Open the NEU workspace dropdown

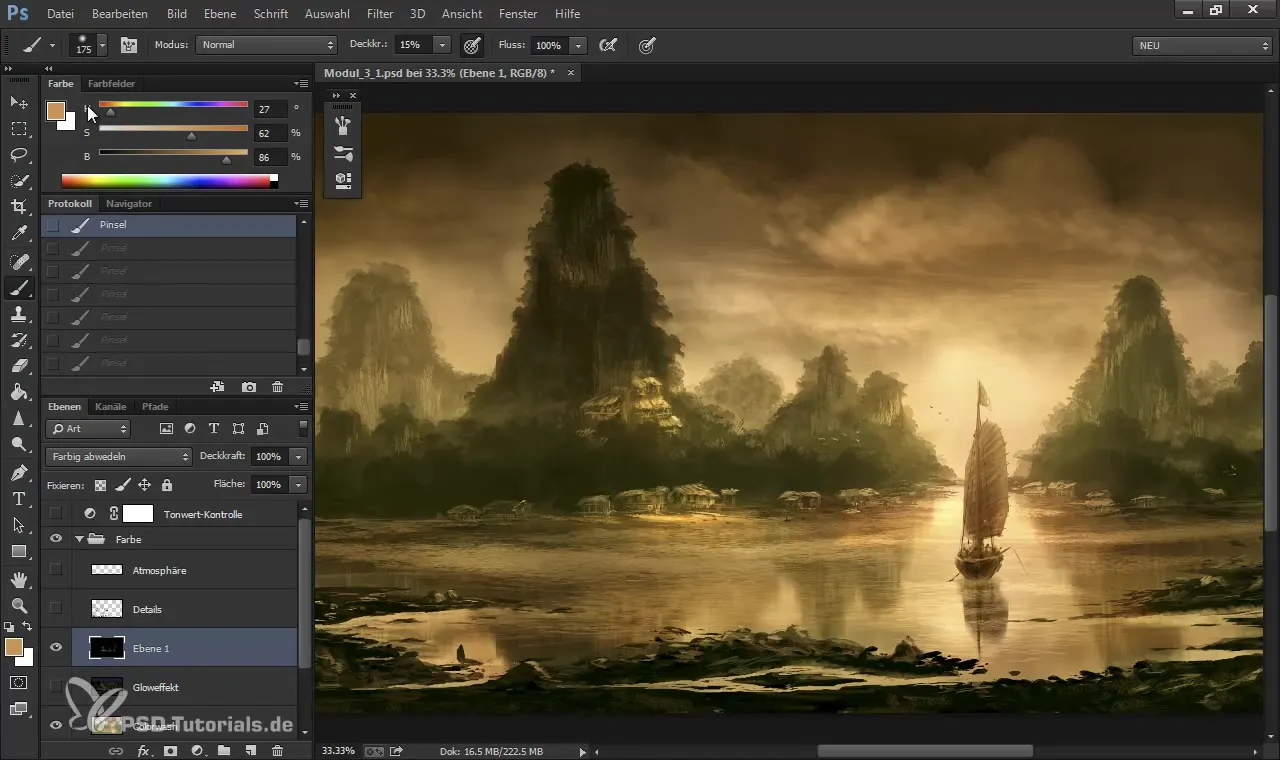point(1202,45)
